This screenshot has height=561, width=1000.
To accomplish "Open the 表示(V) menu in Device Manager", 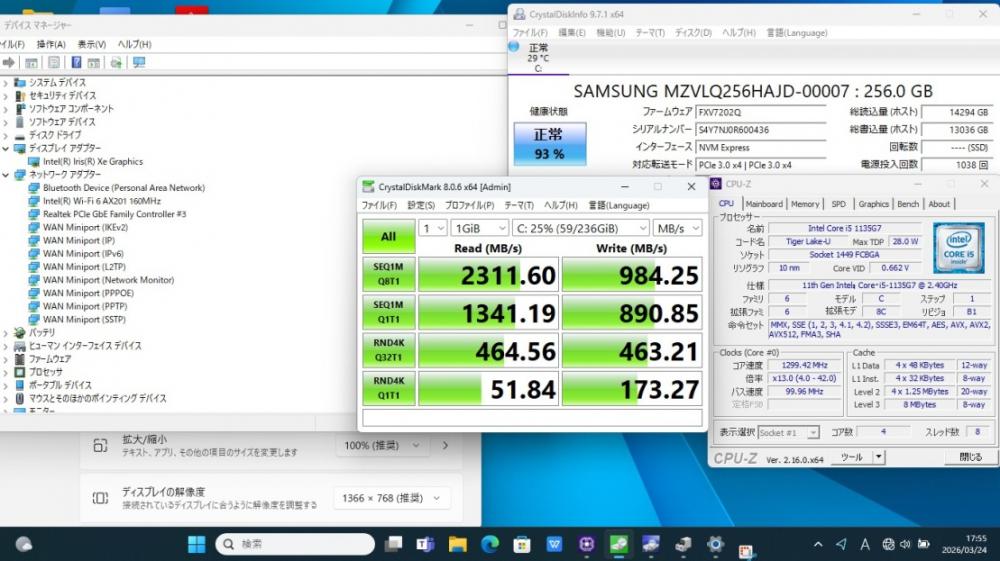I will click(91, 45).
